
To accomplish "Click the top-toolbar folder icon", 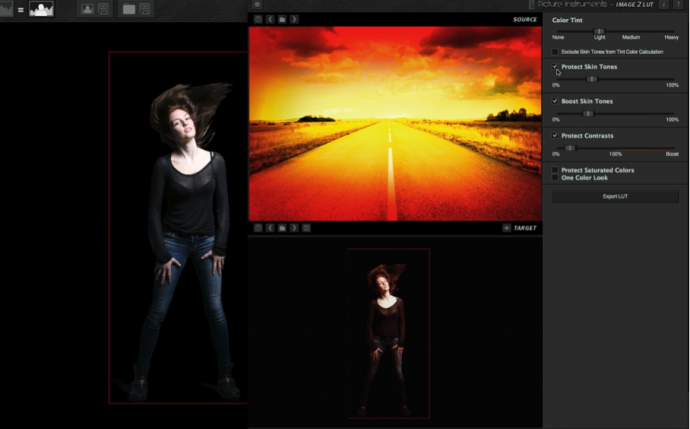I will coord(129,9).
